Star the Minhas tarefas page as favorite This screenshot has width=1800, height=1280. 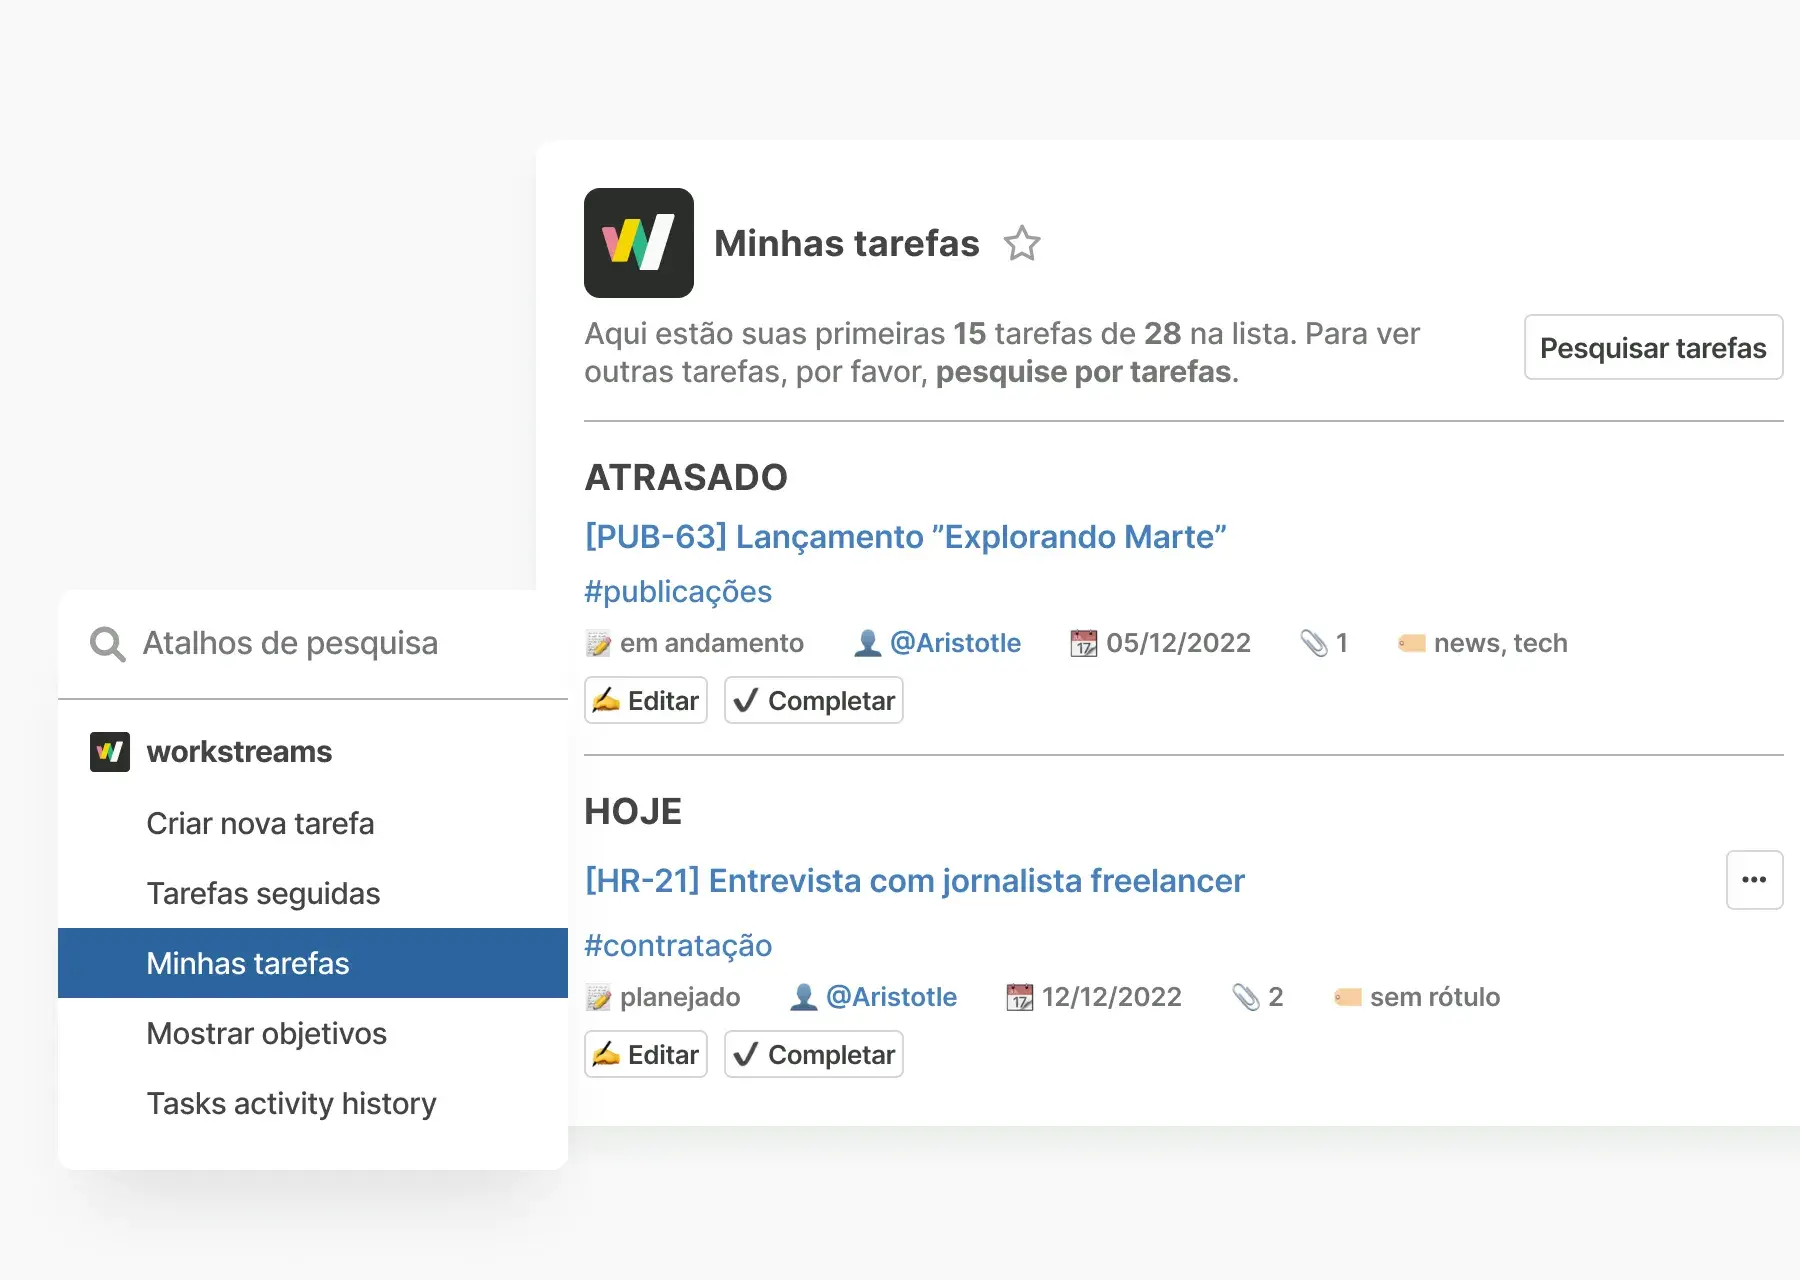coord(1021,244)
